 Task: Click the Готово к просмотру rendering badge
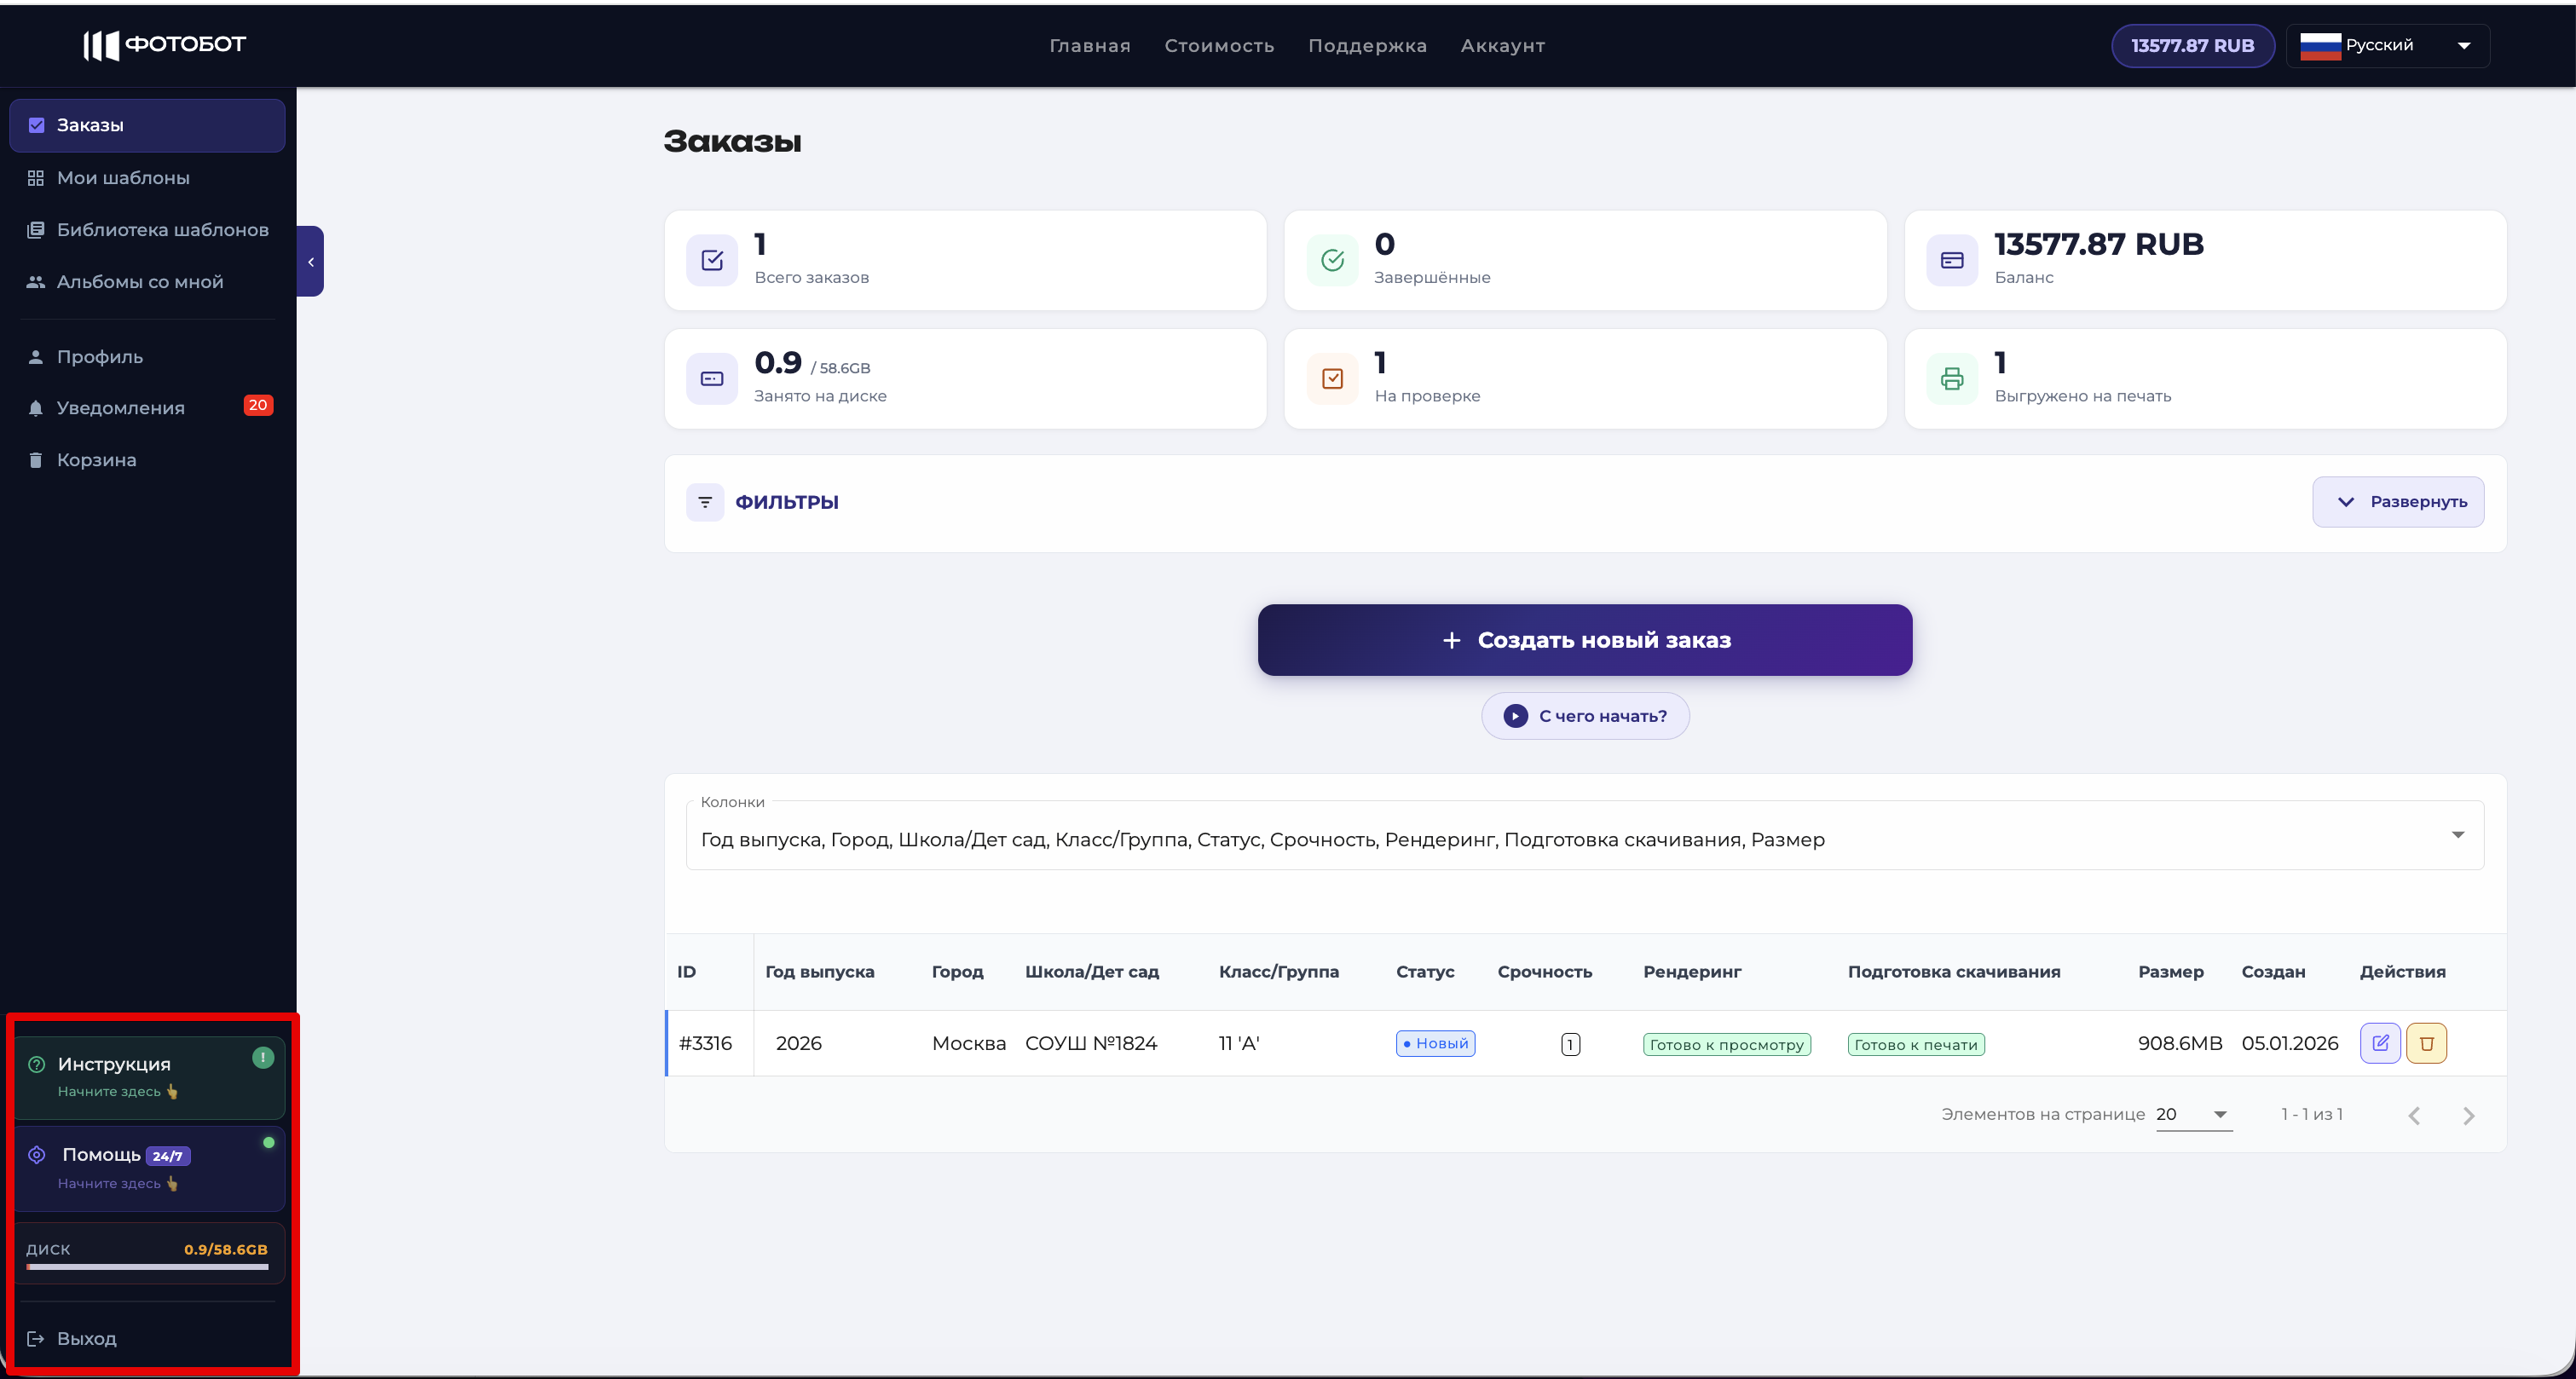click(x=1726, y=1045)
